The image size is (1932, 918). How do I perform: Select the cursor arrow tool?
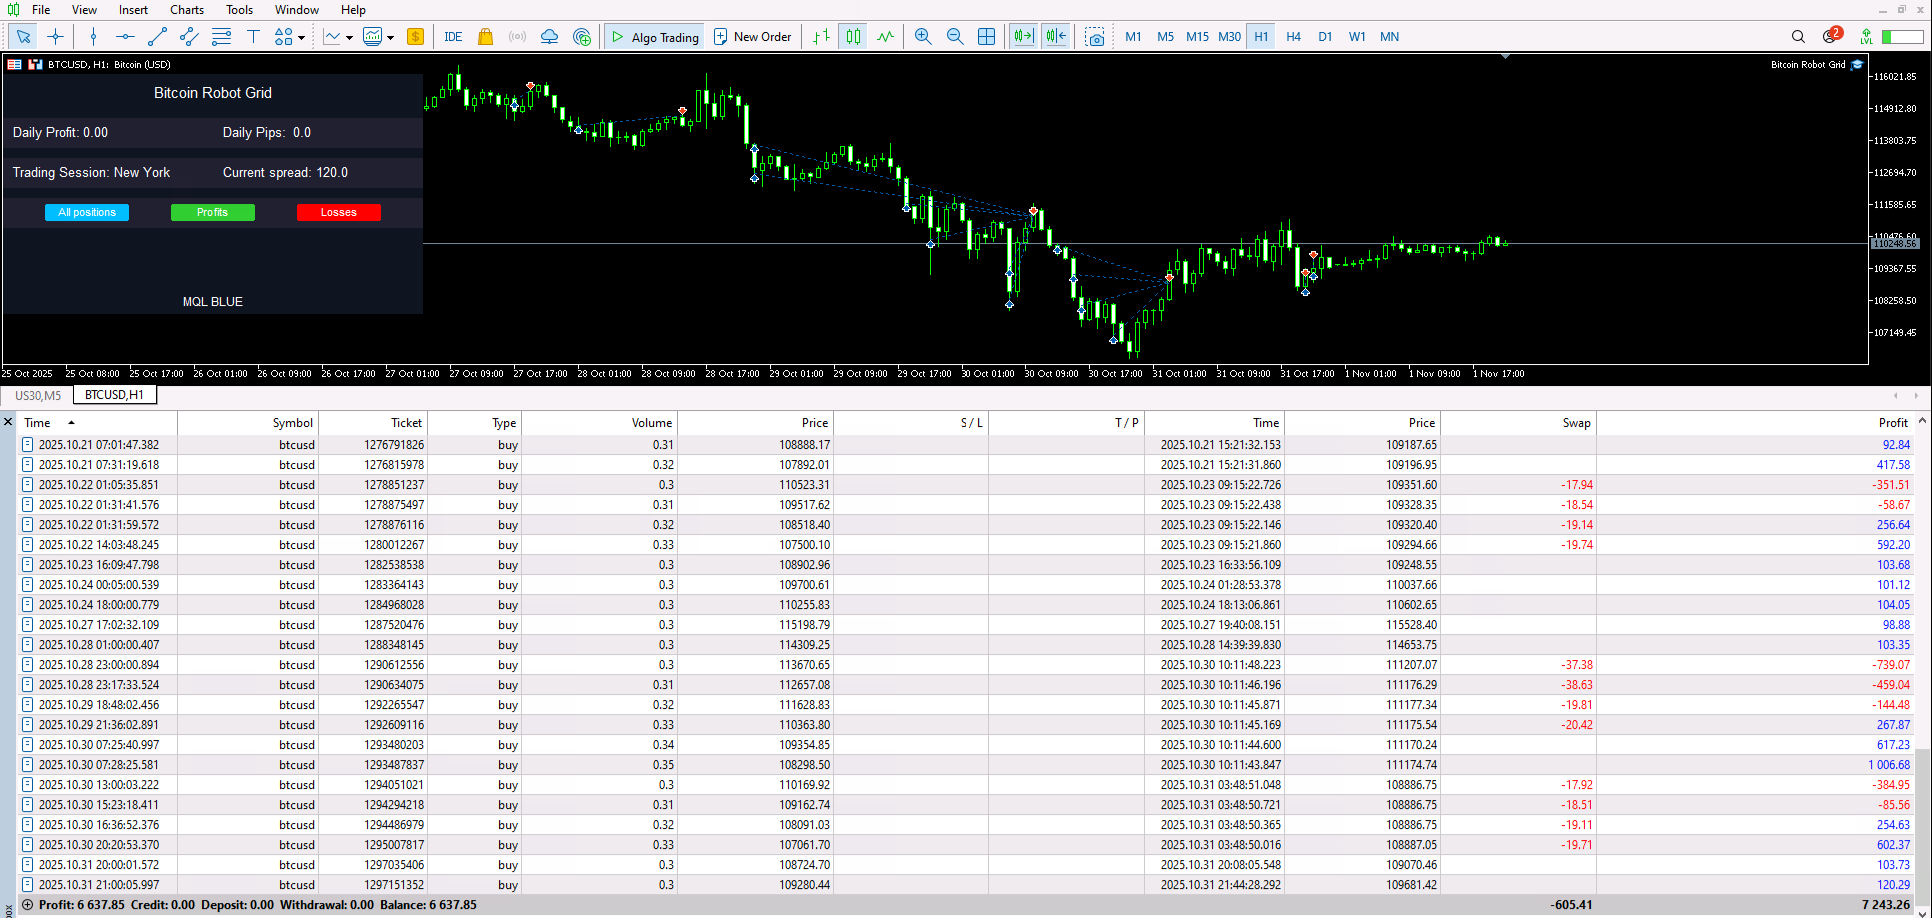23,37
